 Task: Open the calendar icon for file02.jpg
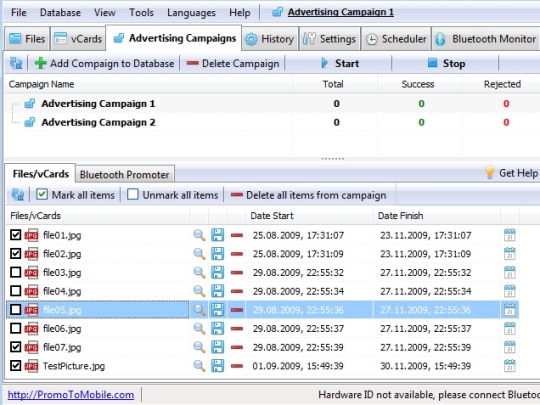tap(510, 254)
